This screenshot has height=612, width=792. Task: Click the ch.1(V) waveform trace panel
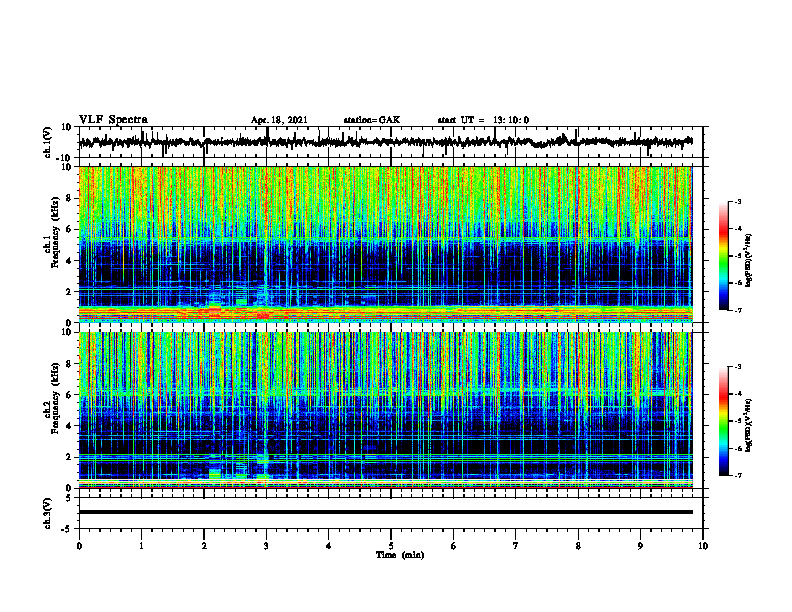tap(391, 142)
